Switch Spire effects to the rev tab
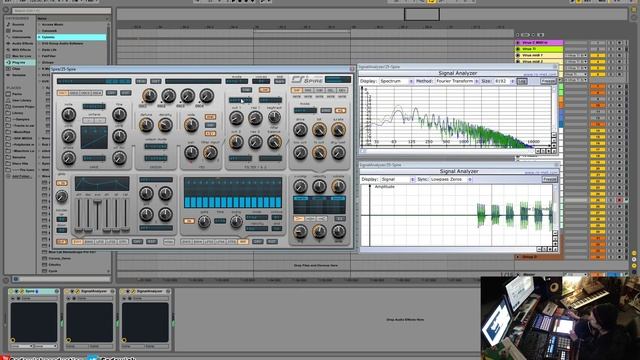The height and width of the screenshot is (360, 640). click(x=342, y=90)
